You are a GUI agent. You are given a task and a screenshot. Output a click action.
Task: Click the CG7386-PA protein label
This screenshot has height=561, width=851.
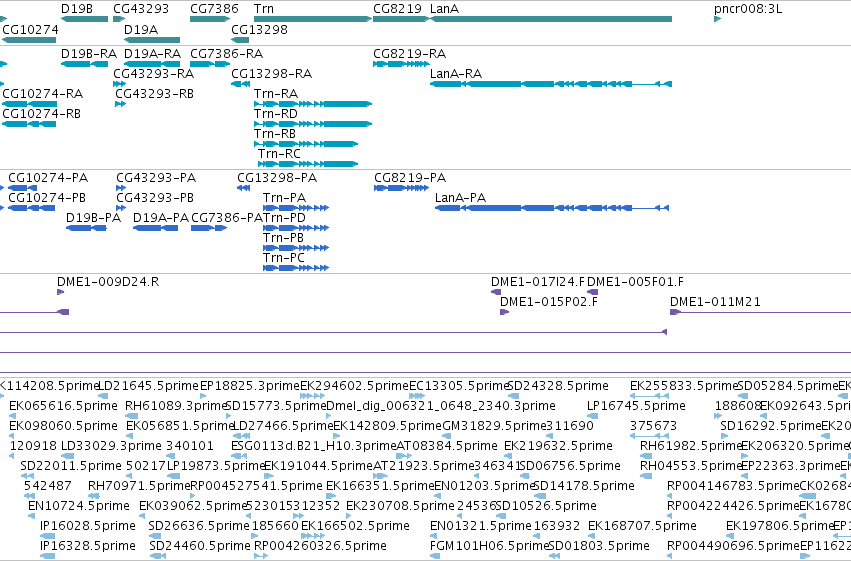(x=227, y=218)
